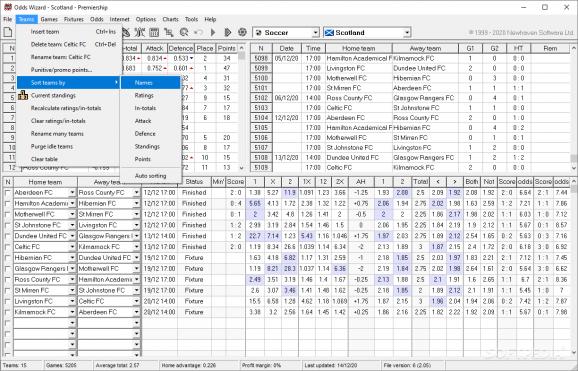
Task: Choose Purge idle teams
Action: pos(69,146)
